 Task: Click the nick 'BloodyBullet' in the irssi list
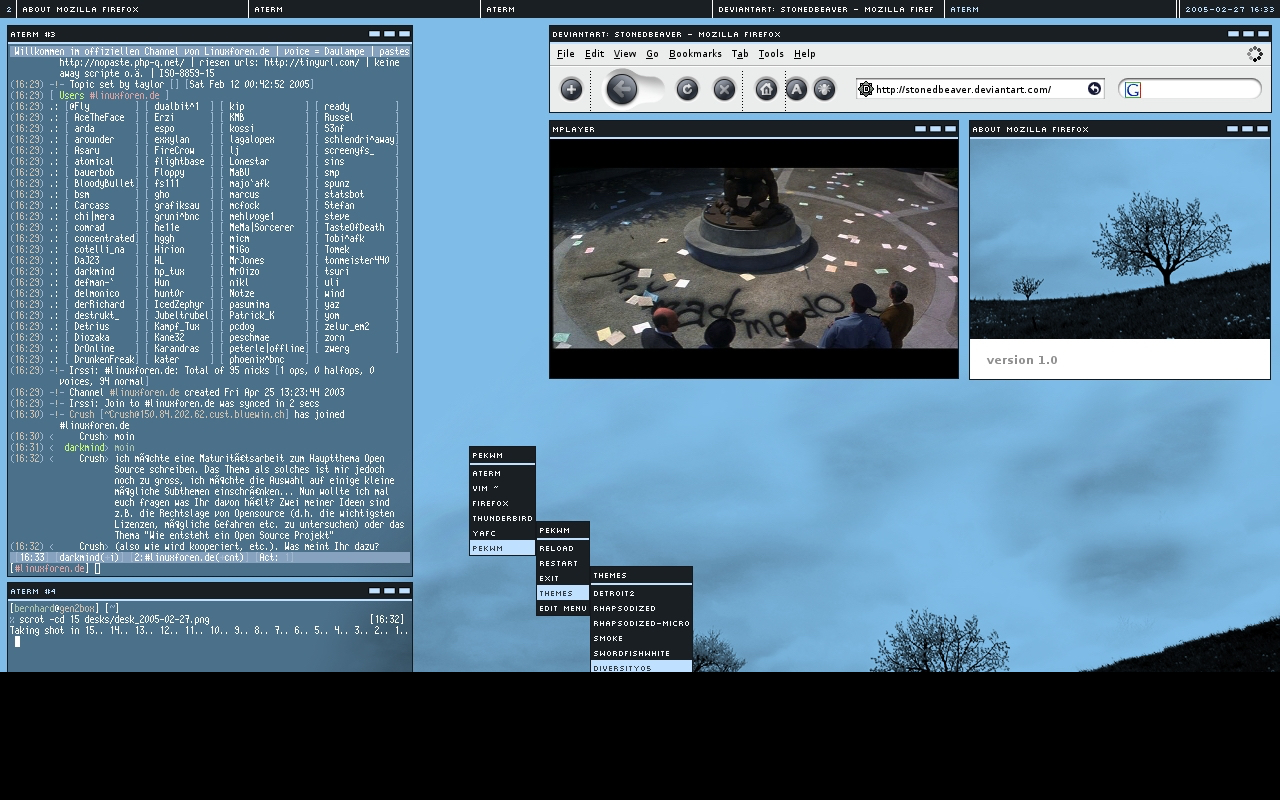104,183
